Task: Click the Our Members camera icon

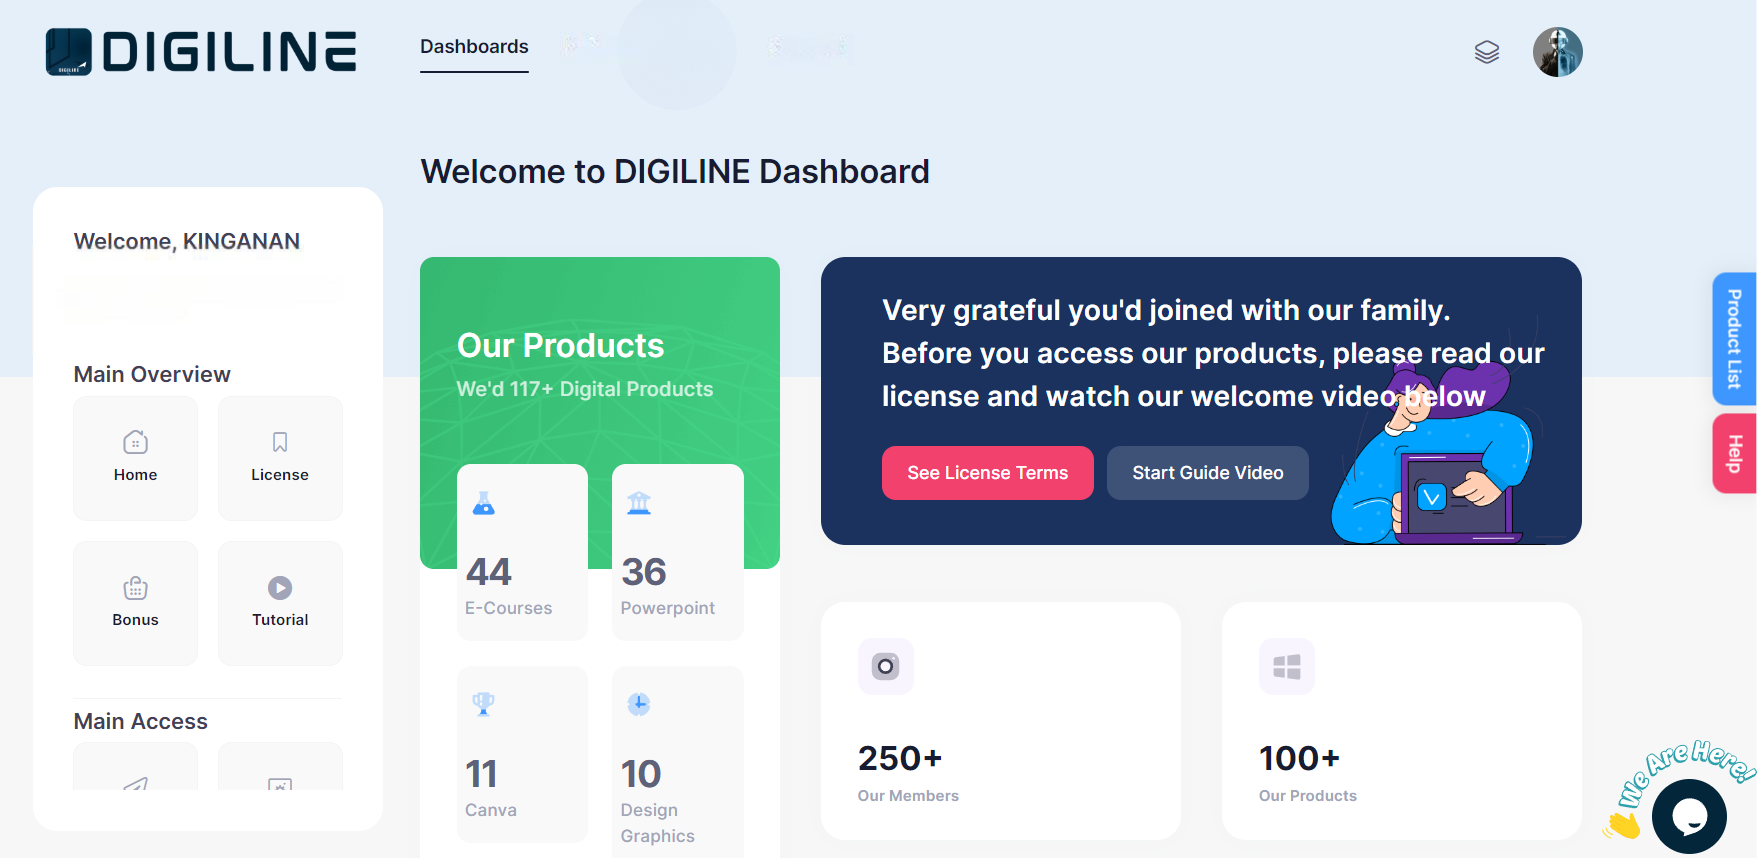Action: pyautogui.click(x=885, y=666)
